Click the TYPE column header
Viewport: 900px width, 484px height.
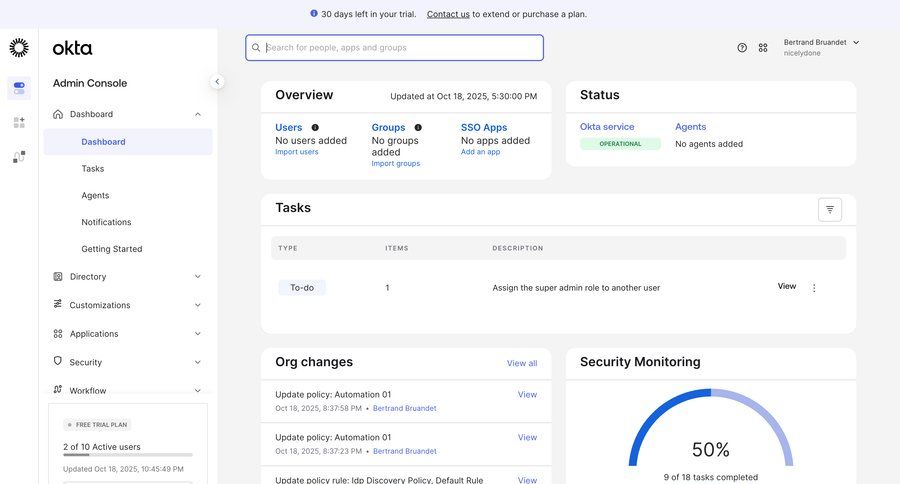[288, 248]
